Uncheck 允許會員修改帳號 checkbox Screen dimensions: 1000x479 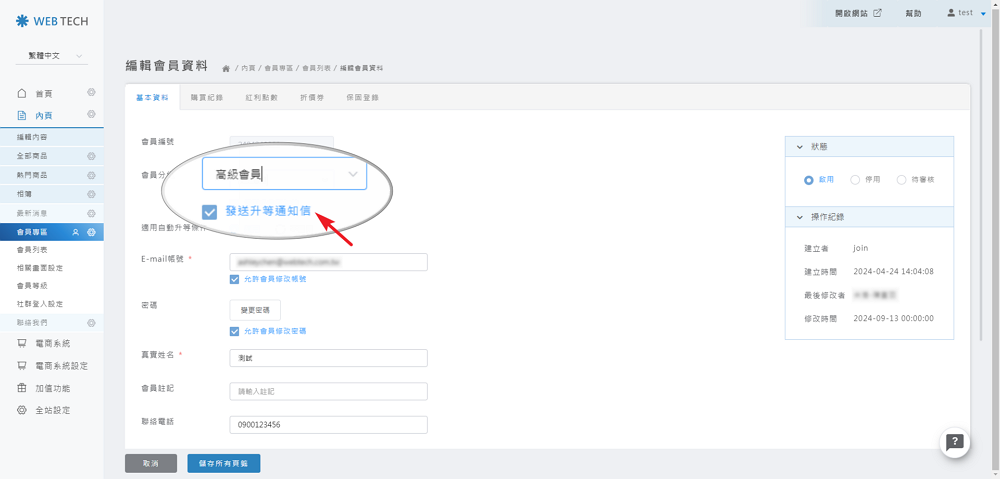[x=235, y=279]
